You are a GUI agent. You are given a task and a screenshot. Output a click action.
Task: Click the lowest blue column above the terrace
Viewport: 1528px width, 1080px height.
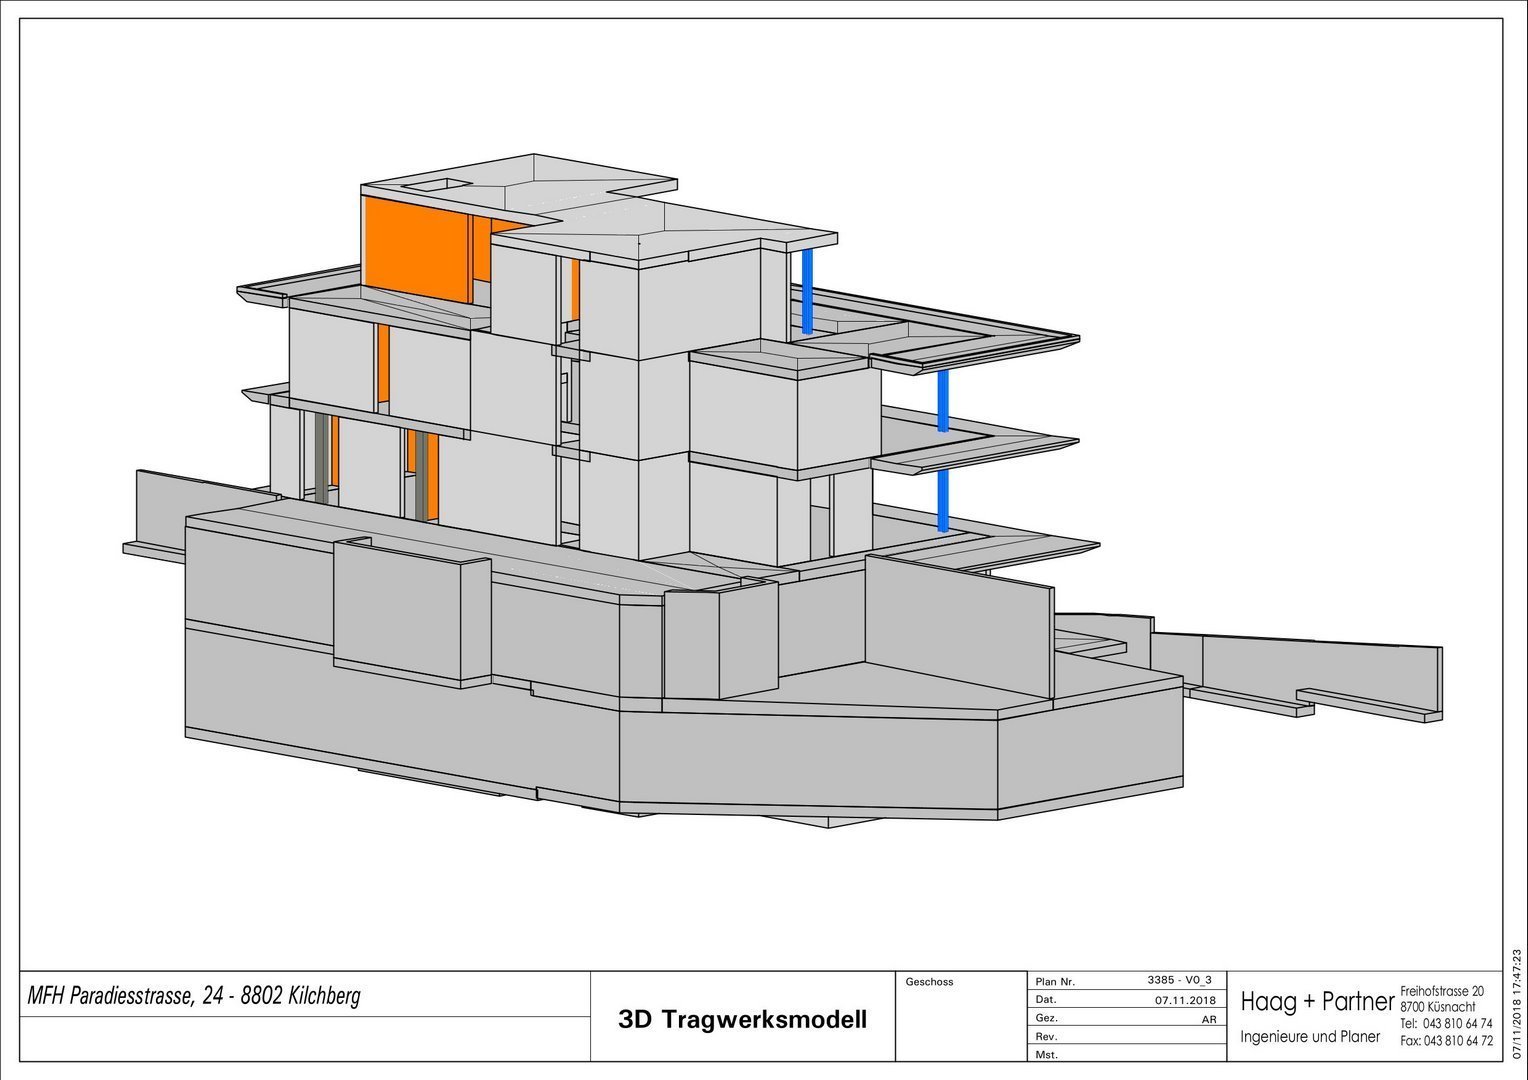[x=943, y=500]
